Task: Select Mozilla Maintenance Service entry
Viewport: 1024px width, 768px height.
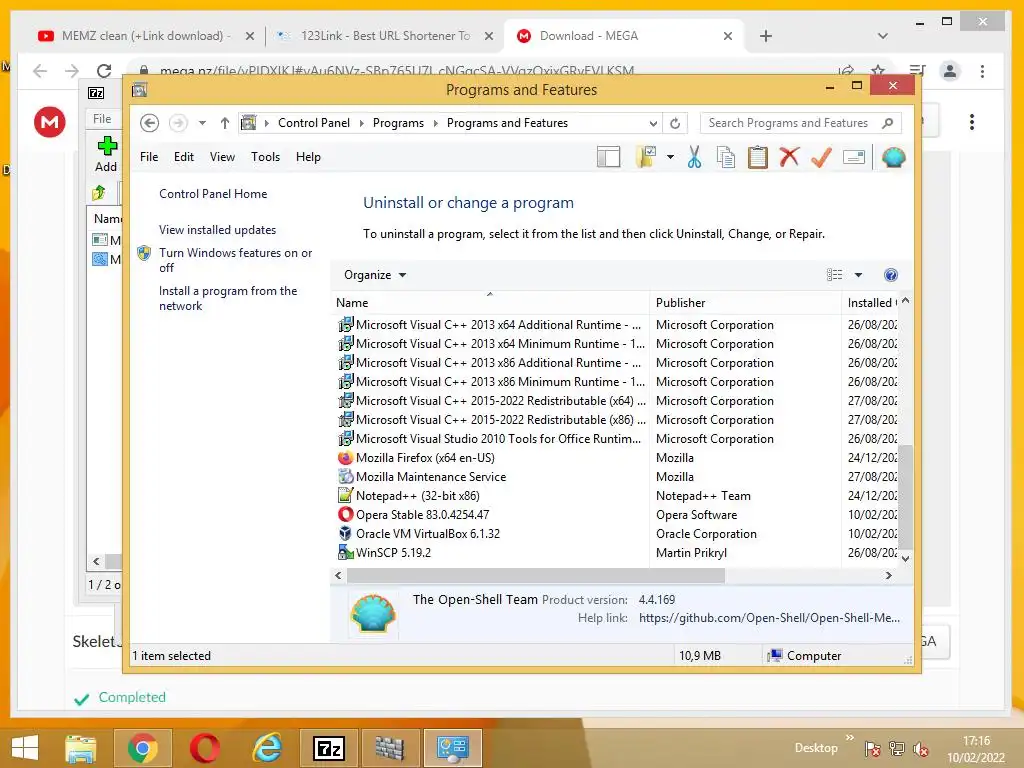Action: 430,477
